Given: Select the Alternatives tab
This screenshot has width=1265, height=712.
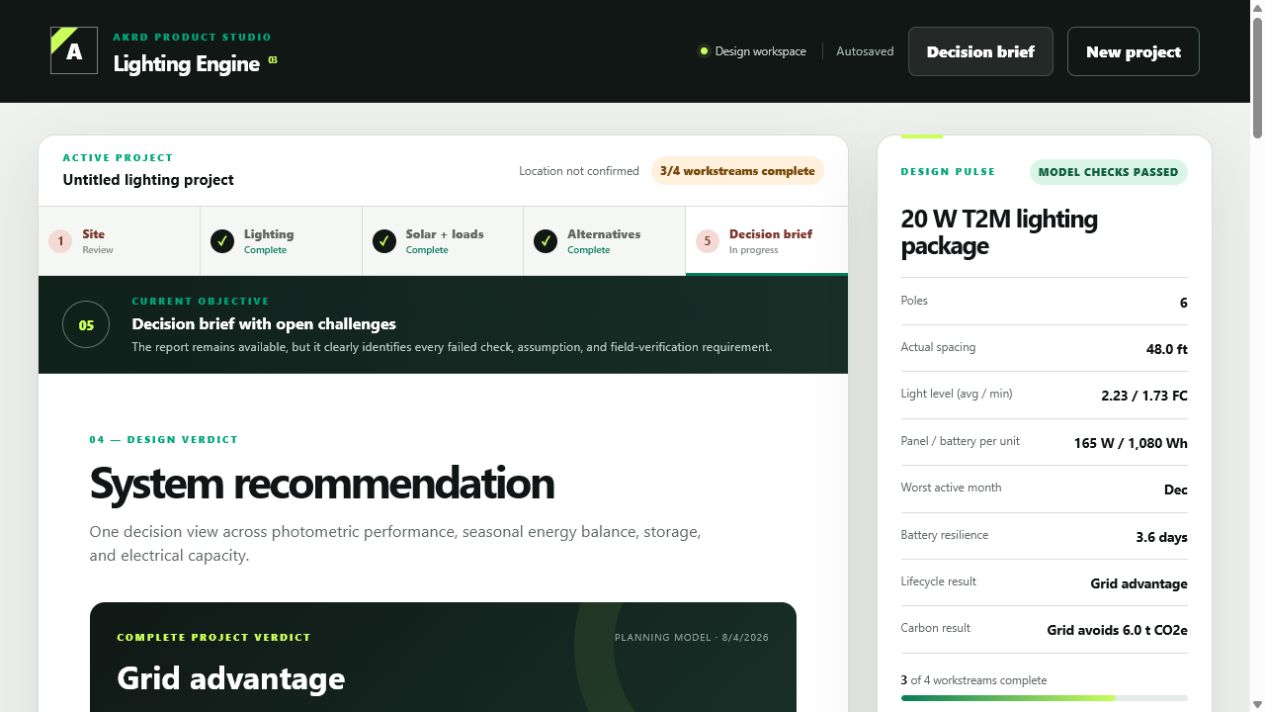Looking at the screenshot, I should click(x=604, y=241).
